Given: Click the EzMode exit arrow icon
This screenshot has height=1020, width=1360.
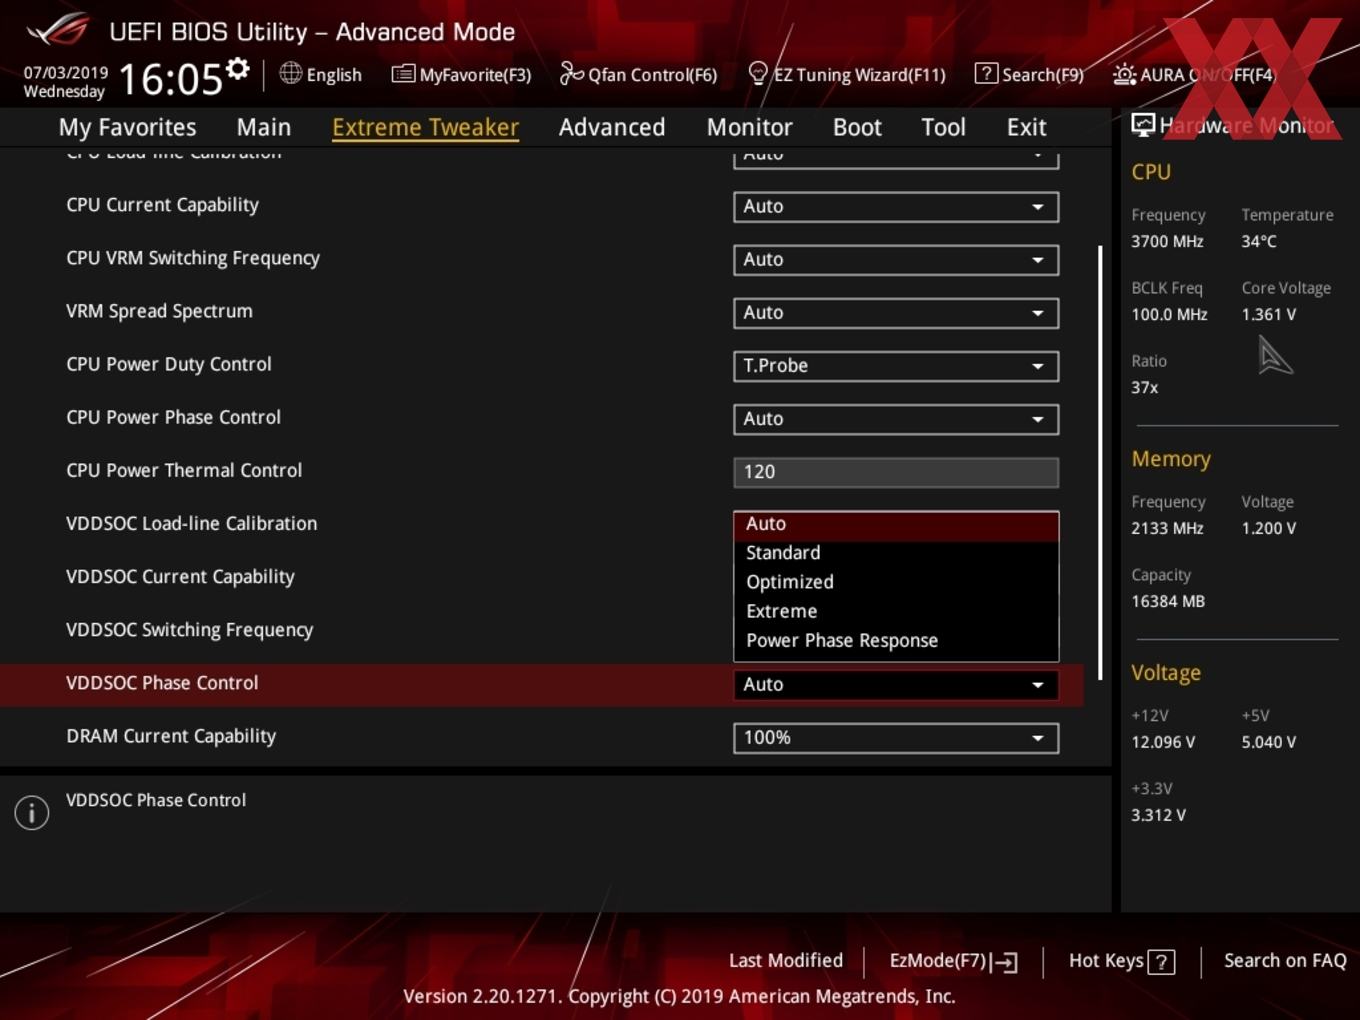Looking at the screenshot, I should [x=1005, y=962].
